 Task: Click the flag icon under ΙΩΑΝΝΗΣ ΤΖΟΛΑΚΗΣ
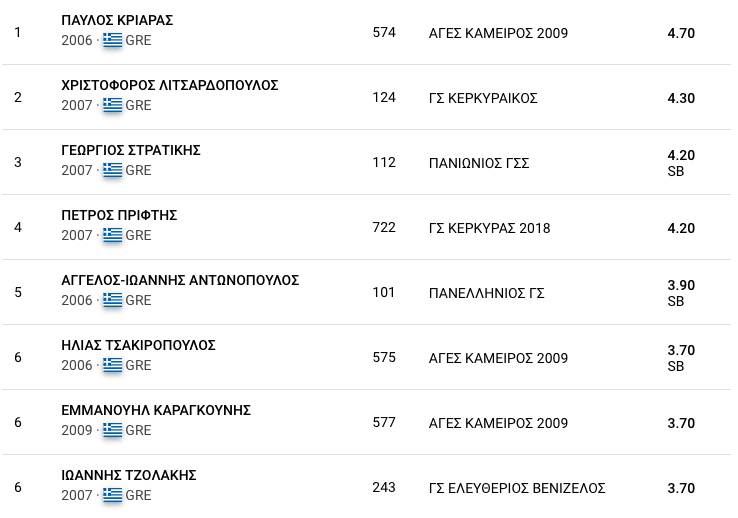pos(112,495)
